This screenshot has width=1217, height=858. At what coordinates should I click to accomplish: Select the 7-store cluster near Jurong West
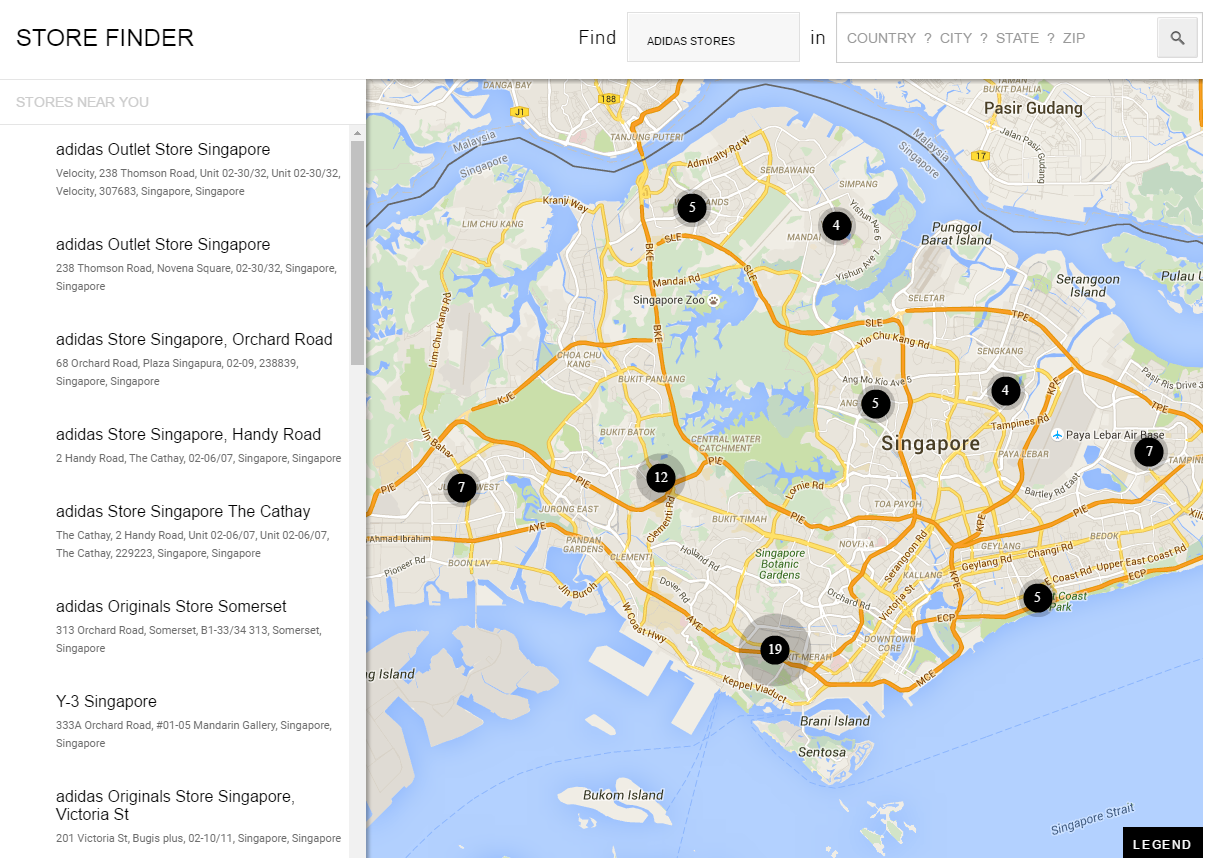[x=461, y=488]
